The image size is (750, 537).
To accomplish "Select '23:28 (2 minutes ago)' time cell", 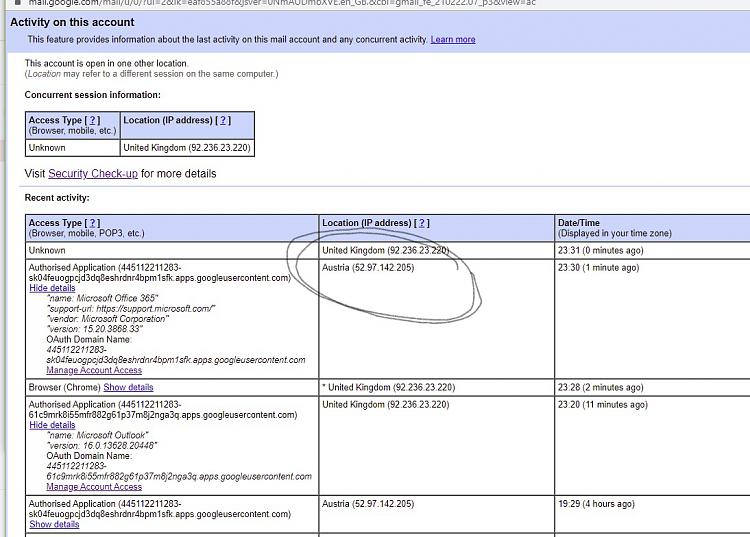I will click(600, 387).
